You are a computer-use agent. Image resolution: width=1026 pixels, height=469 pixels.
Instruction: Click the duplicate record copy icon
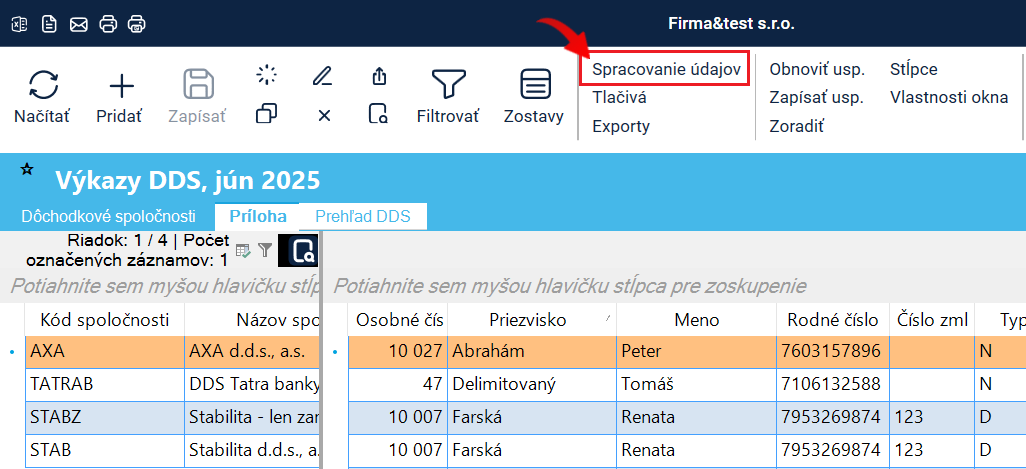266,114
